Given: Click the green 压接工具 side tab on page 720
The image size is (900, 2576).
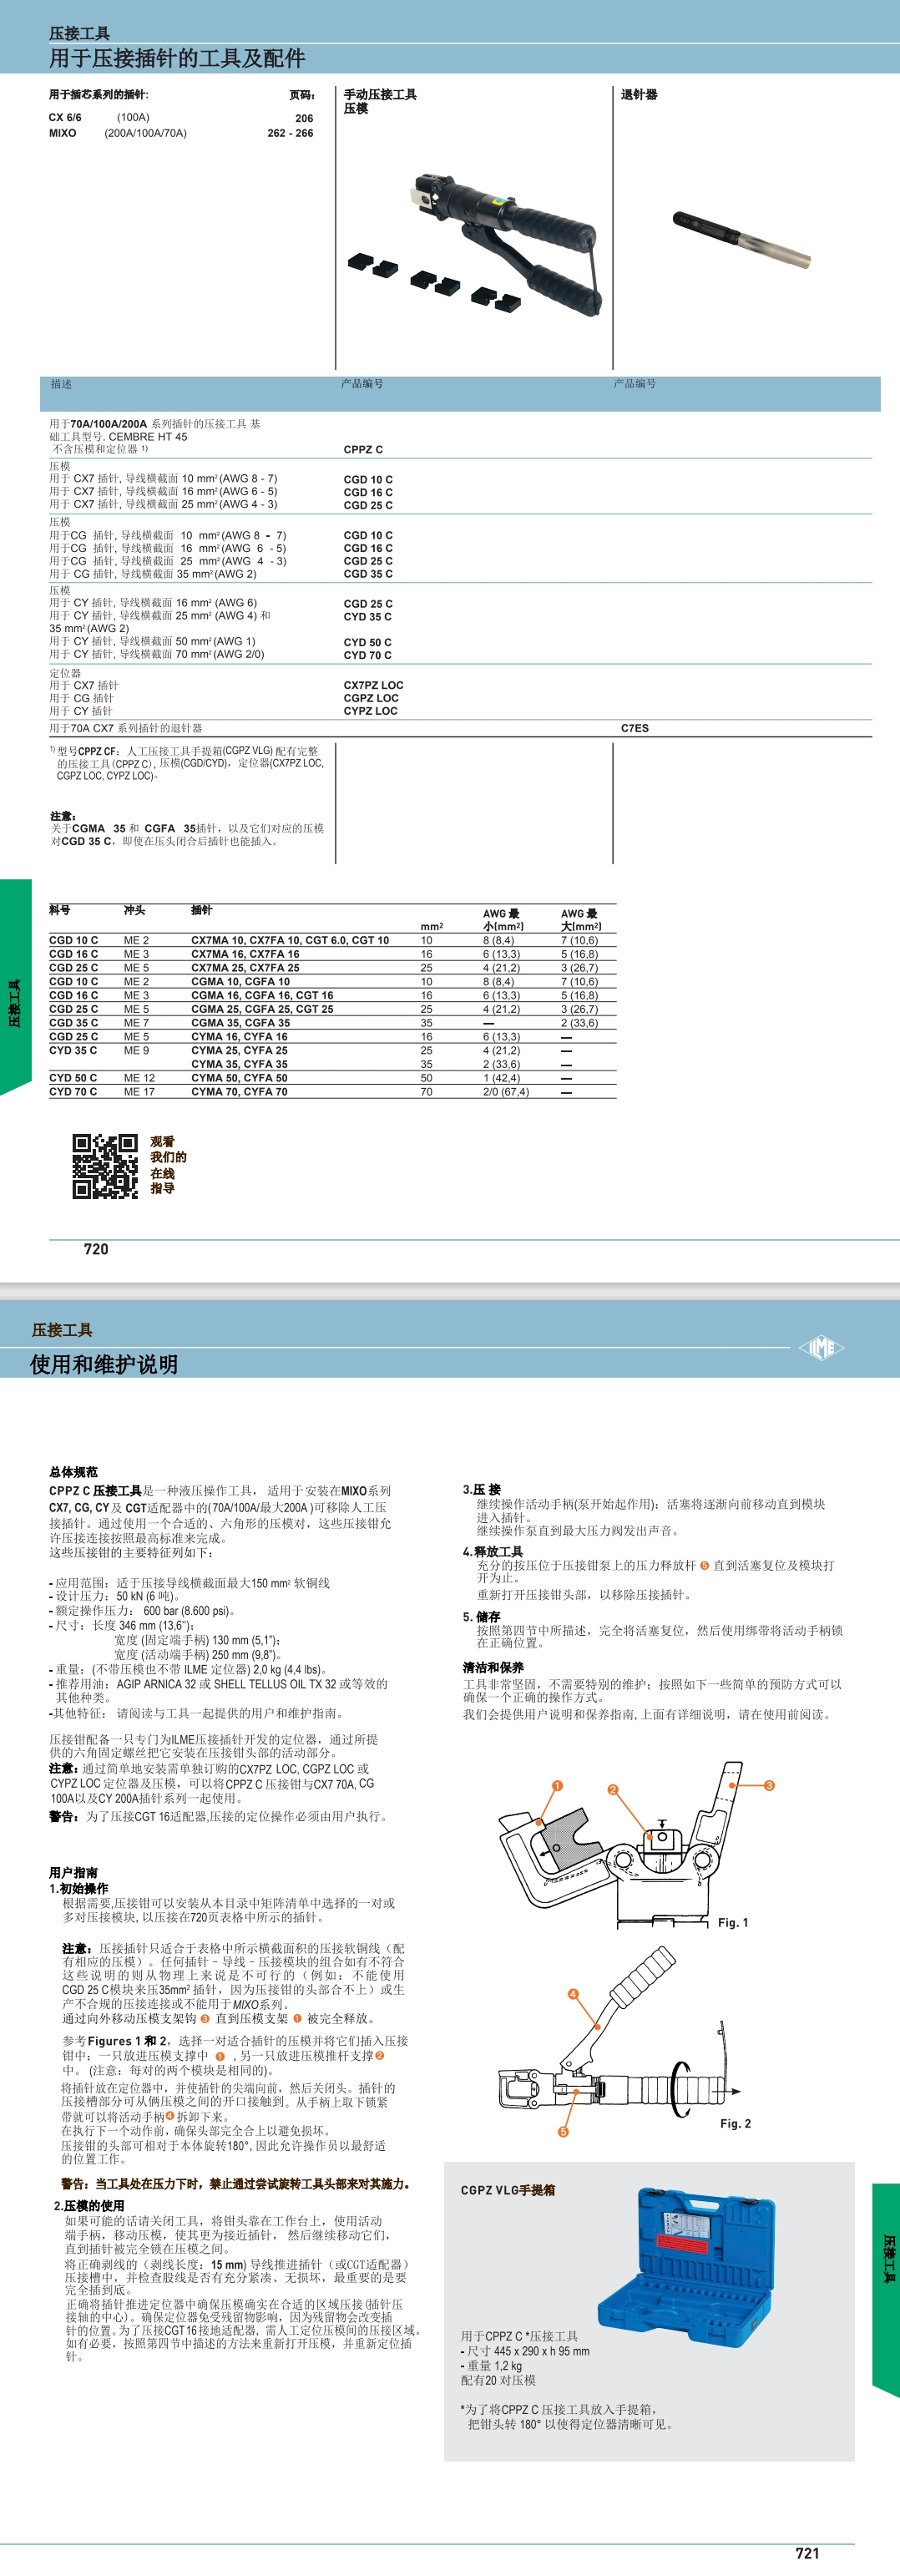Looking at the screenshot, I should (x=15, y=986).
